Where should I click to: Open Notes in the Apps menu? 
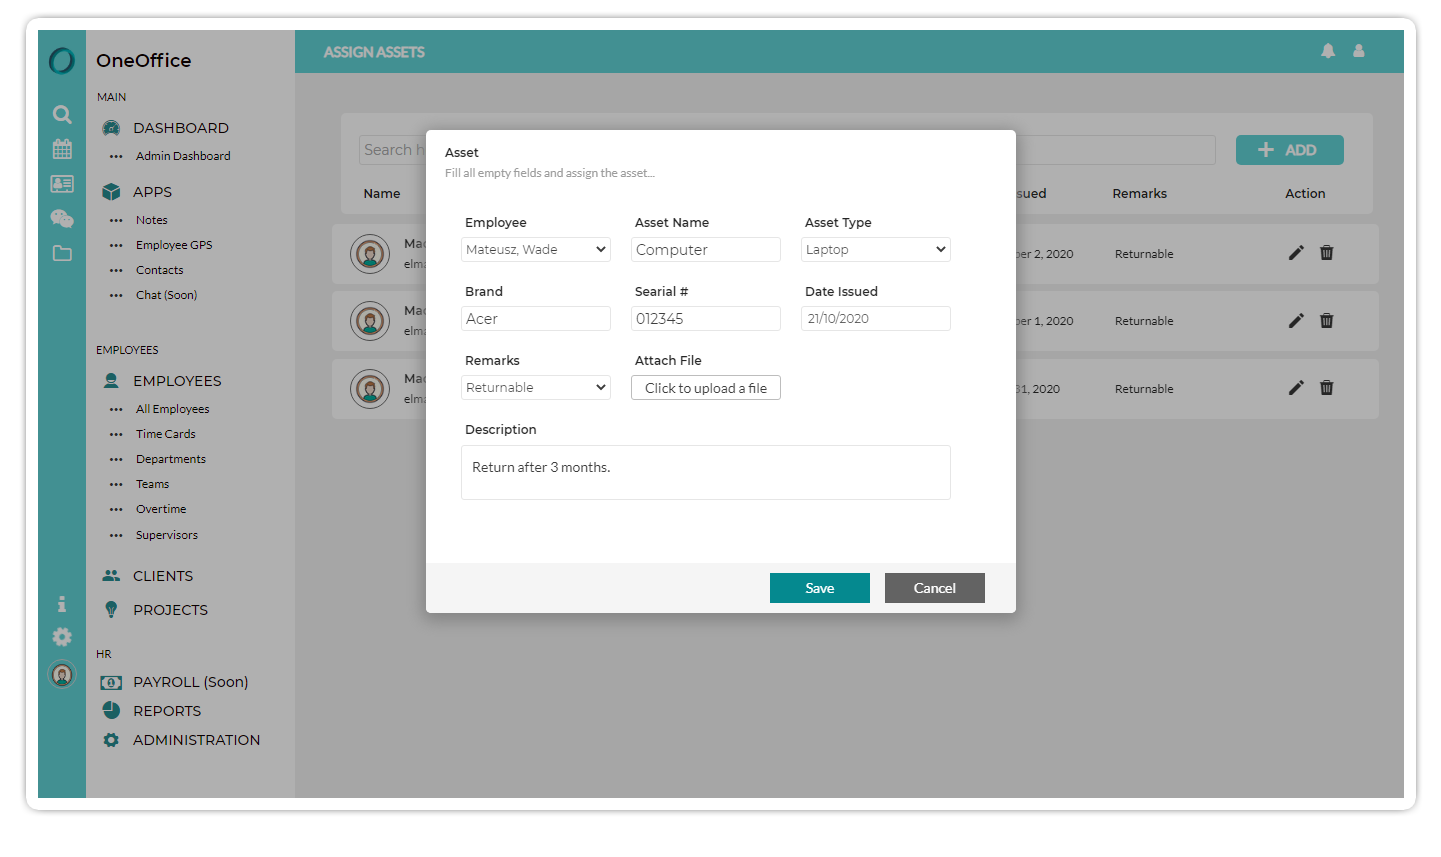pyautogui.click(x=152, y=220)
